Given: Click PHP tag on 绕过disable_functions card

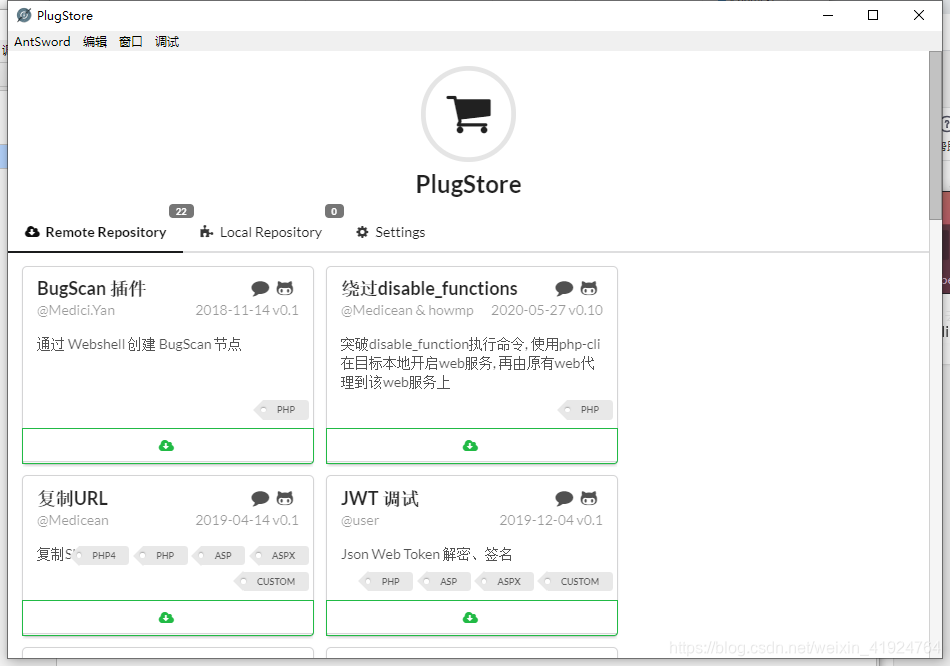Looking at the screenshot, I should [x=586, y=410].
